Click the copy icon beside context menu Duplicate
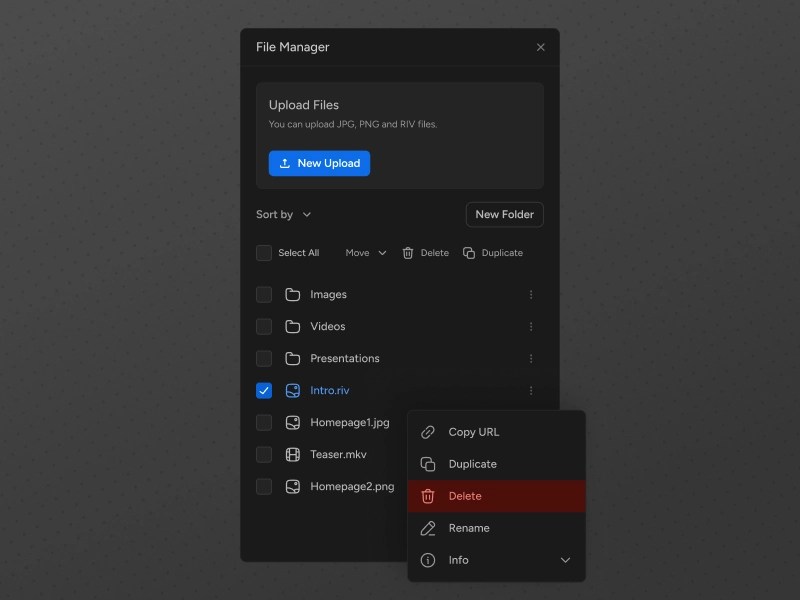Screen dimensions: 800x600 pos(428,464)
